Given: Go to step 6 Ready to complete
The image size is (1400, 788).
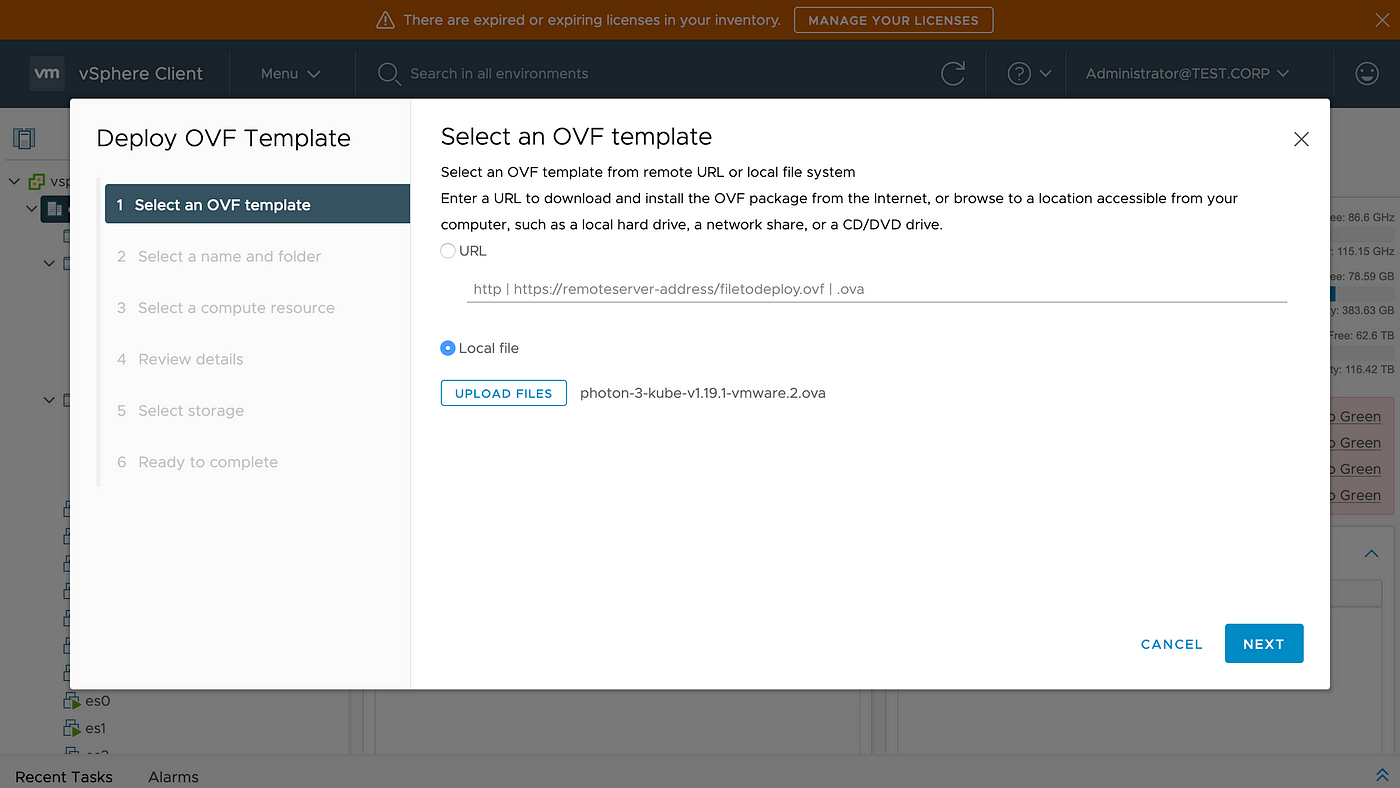Looking at the screenshot, I should pos(197,462).
